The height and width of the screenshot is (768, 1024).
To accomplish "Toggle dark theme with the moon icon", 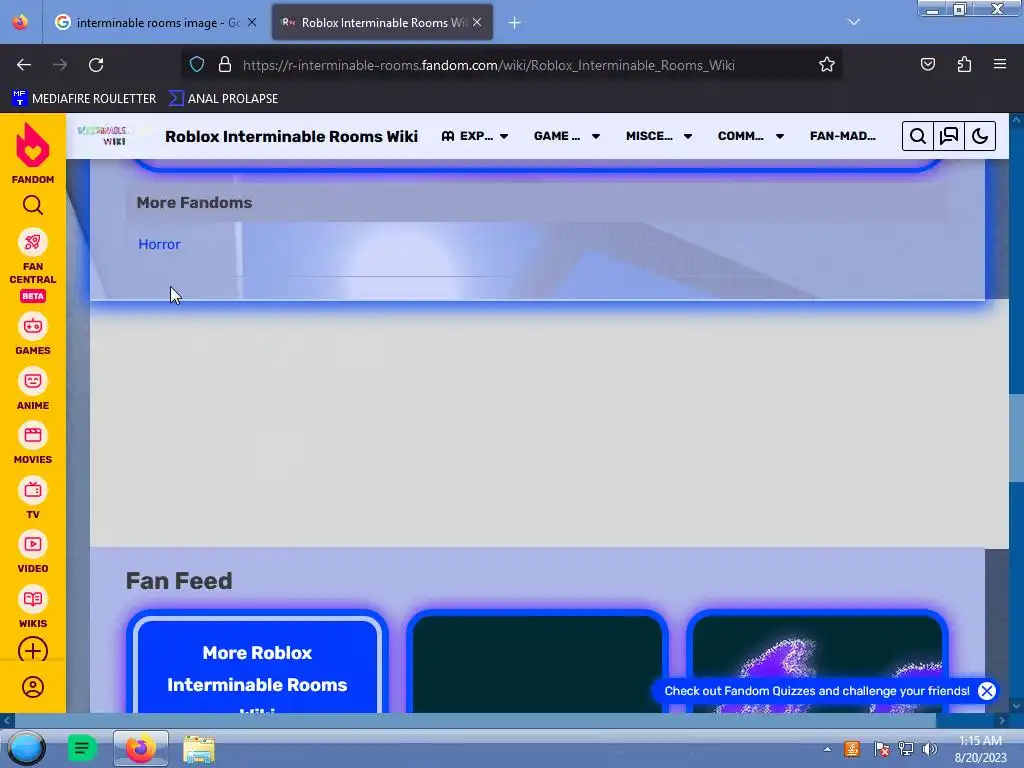I will coord(980,136).
